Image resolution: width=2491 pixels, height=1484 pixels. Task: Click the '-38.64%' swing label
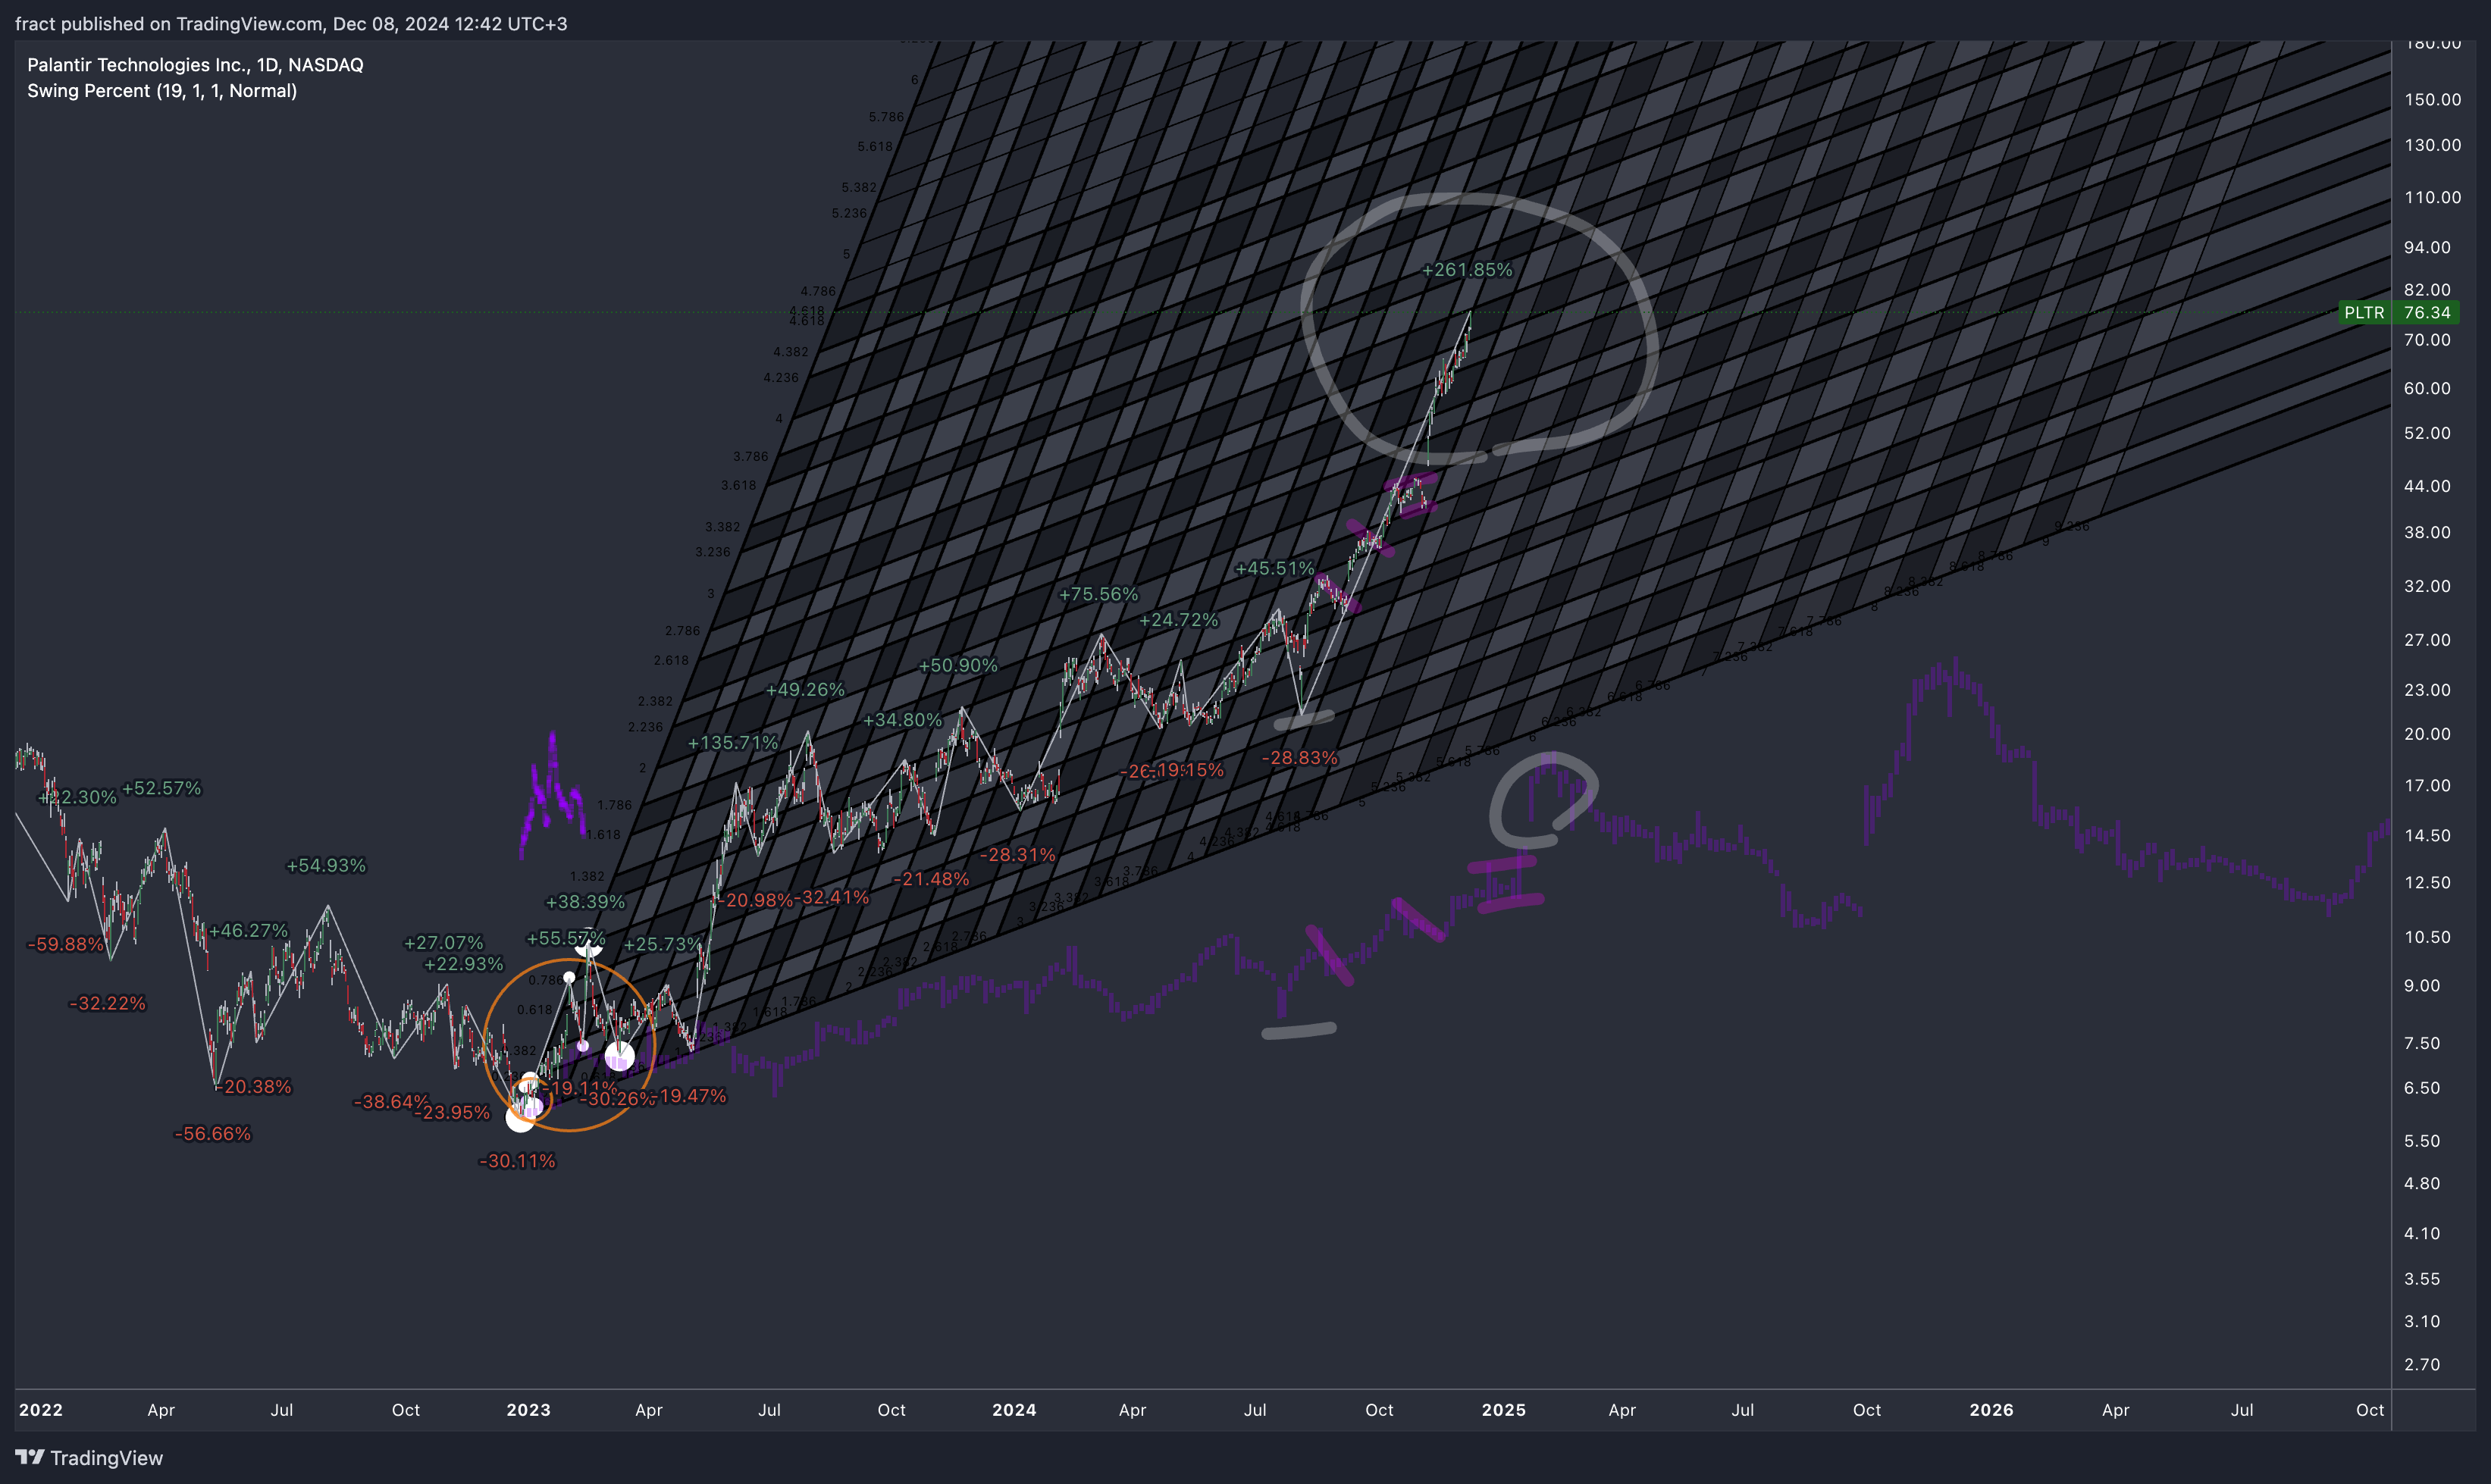pos(391,1102)
